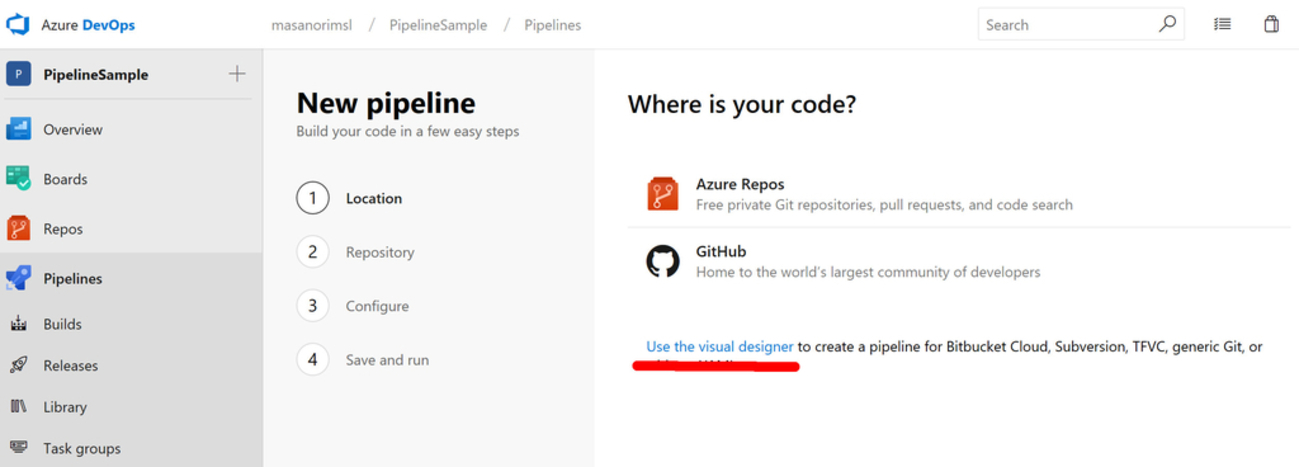Click the Releases rocket icon
Viewport: 1299px width, 467px height.
[18, 365]
